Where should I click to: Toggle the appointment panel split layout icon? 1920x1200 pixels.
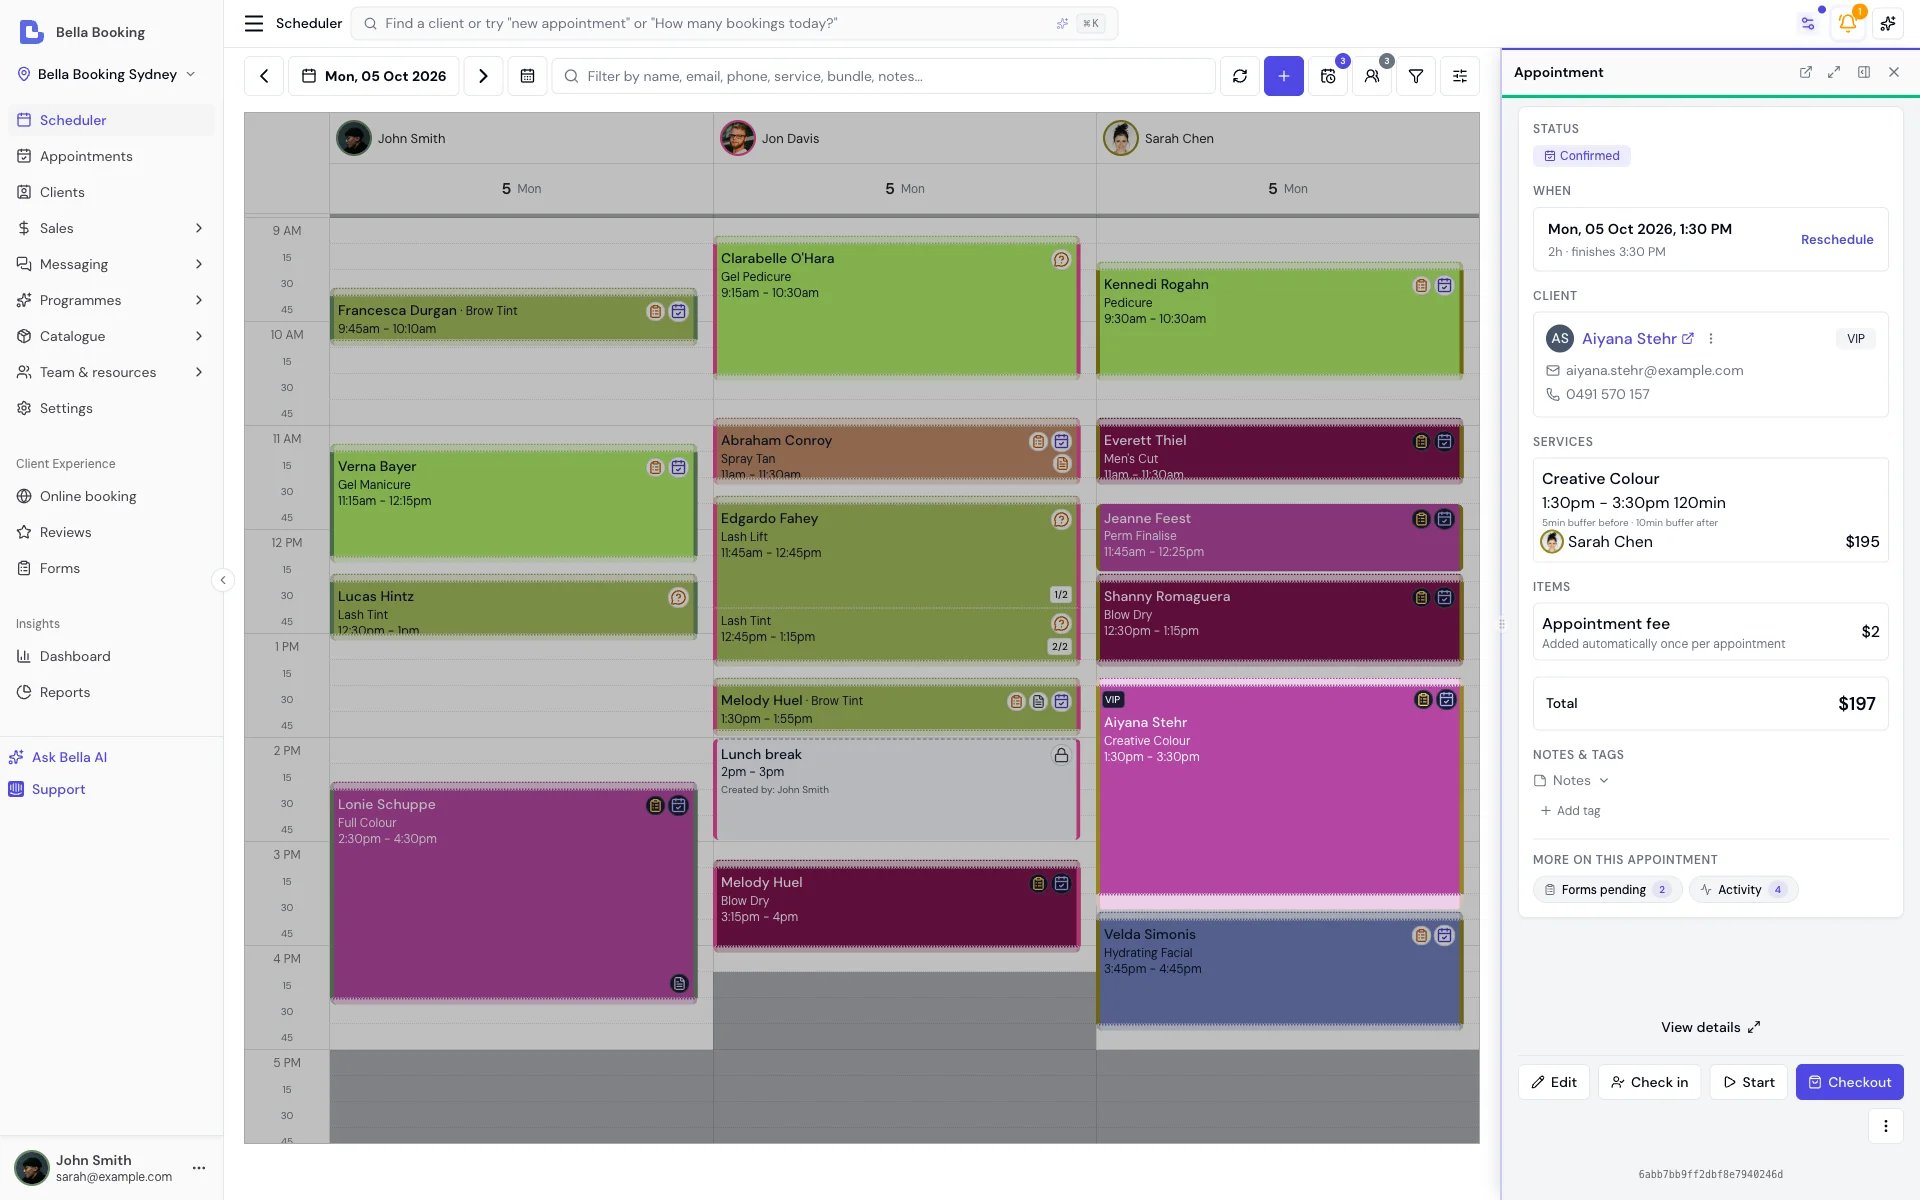(x=1864, y=72)
